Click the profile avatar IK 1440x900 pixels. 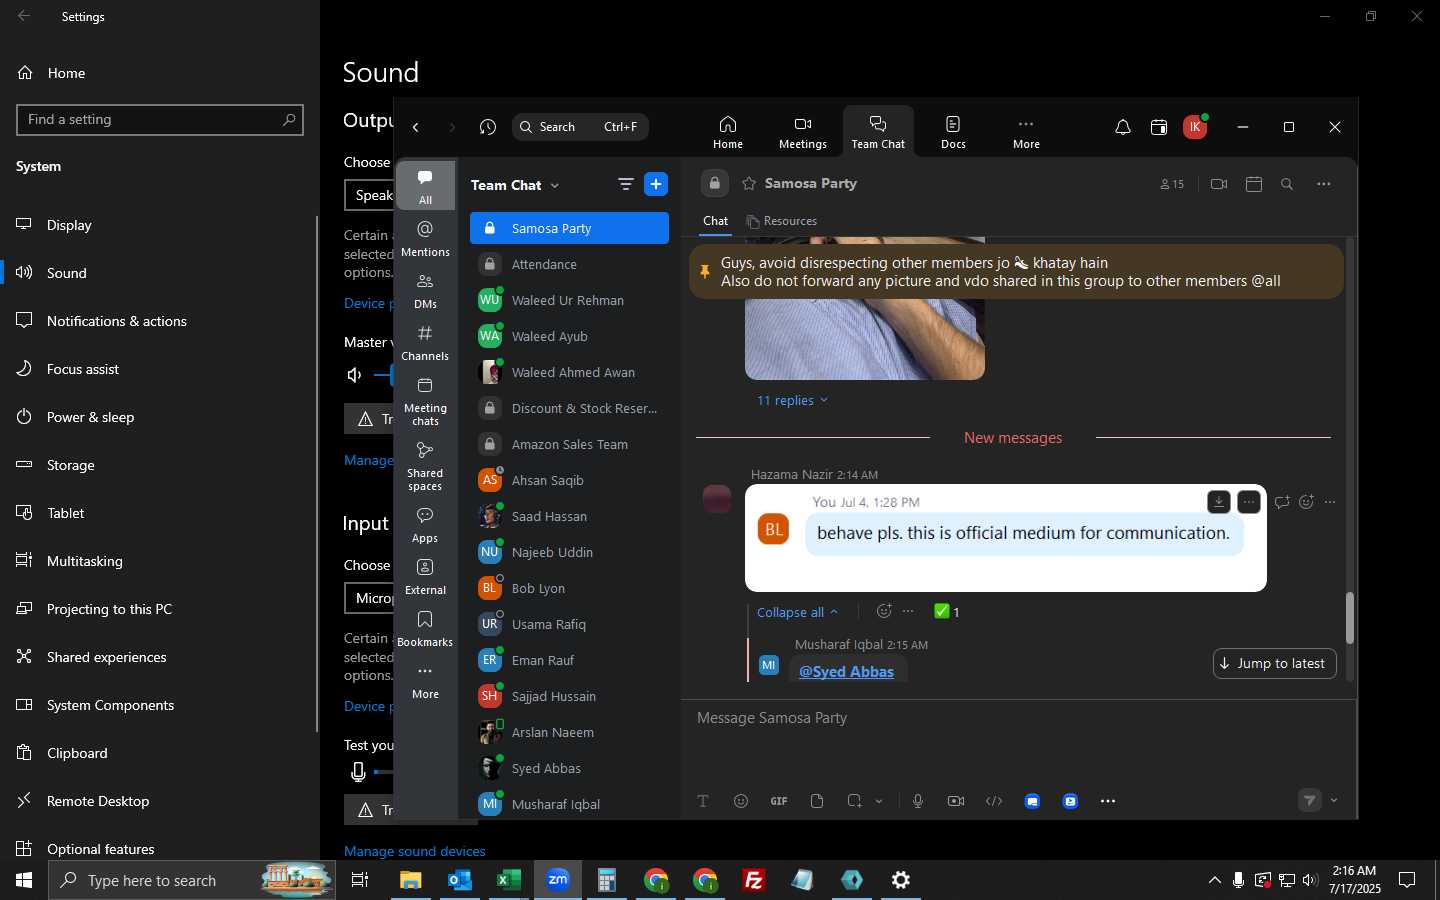point(1195,127)
